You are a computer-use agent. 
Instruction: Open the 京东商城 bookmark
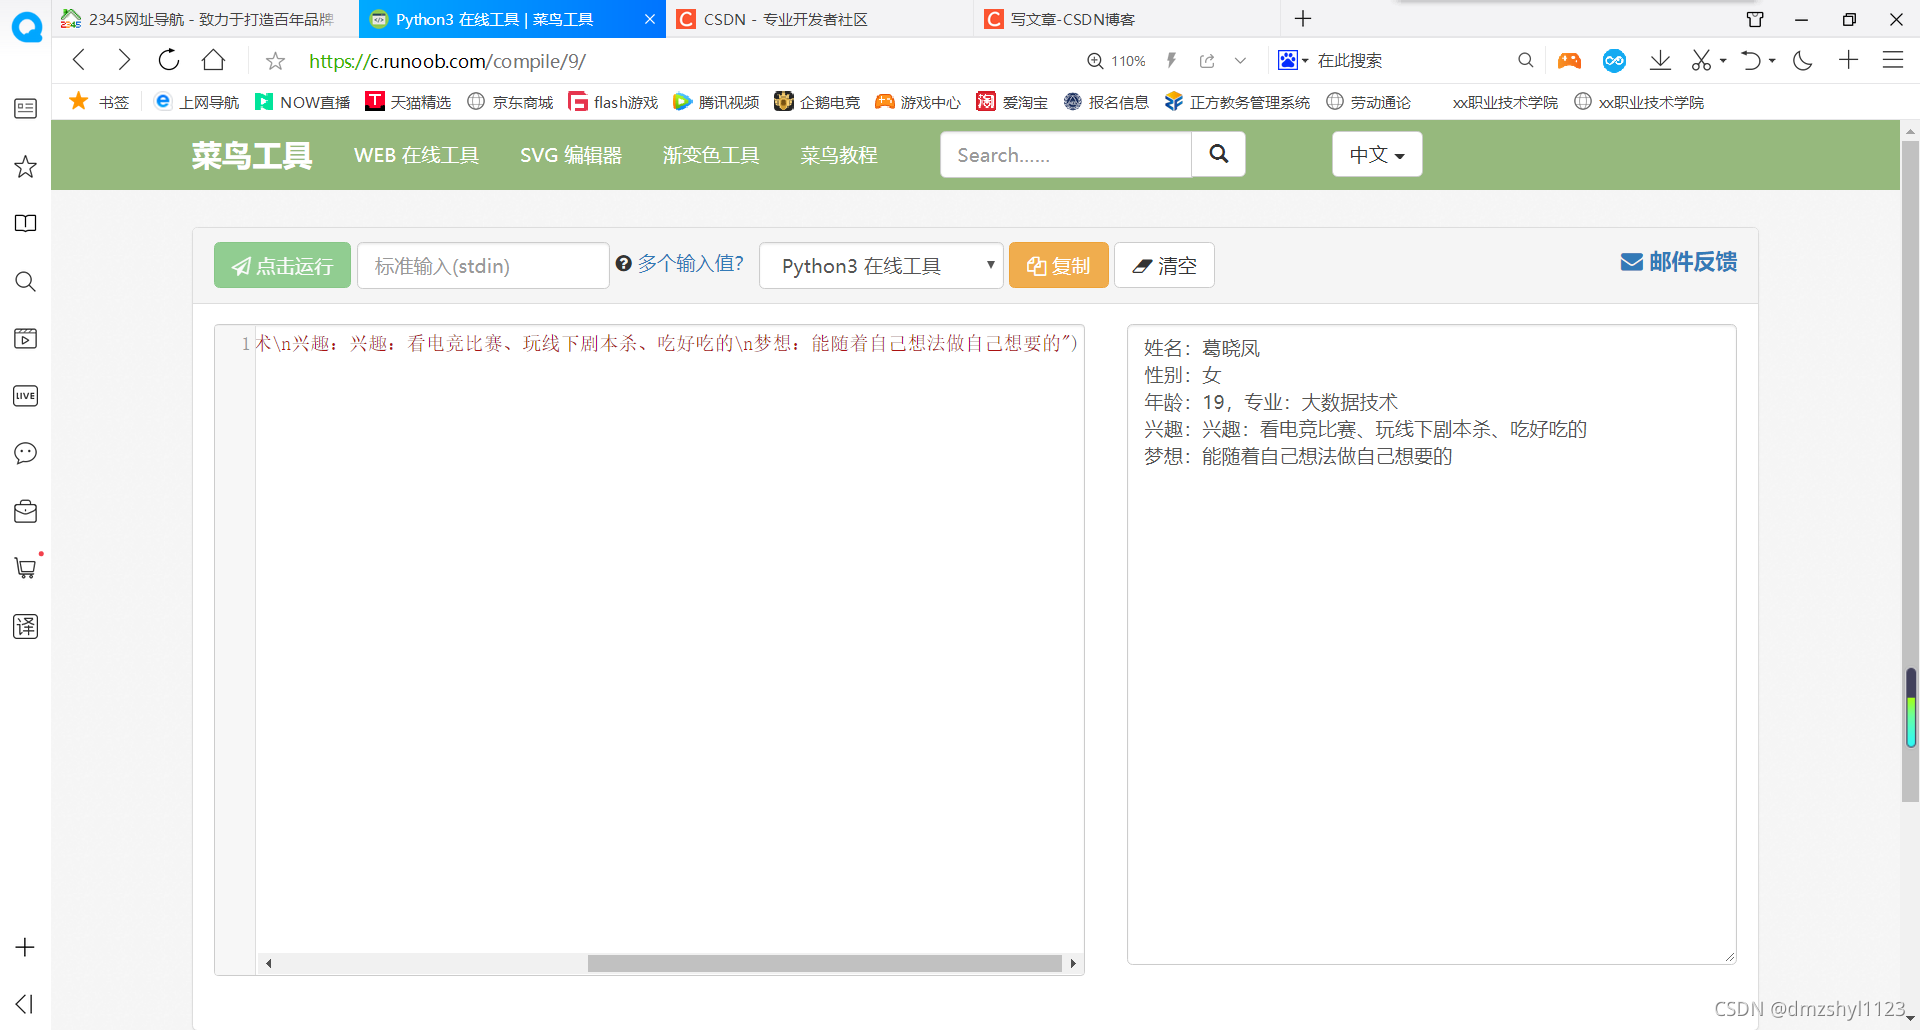(510, 102)
